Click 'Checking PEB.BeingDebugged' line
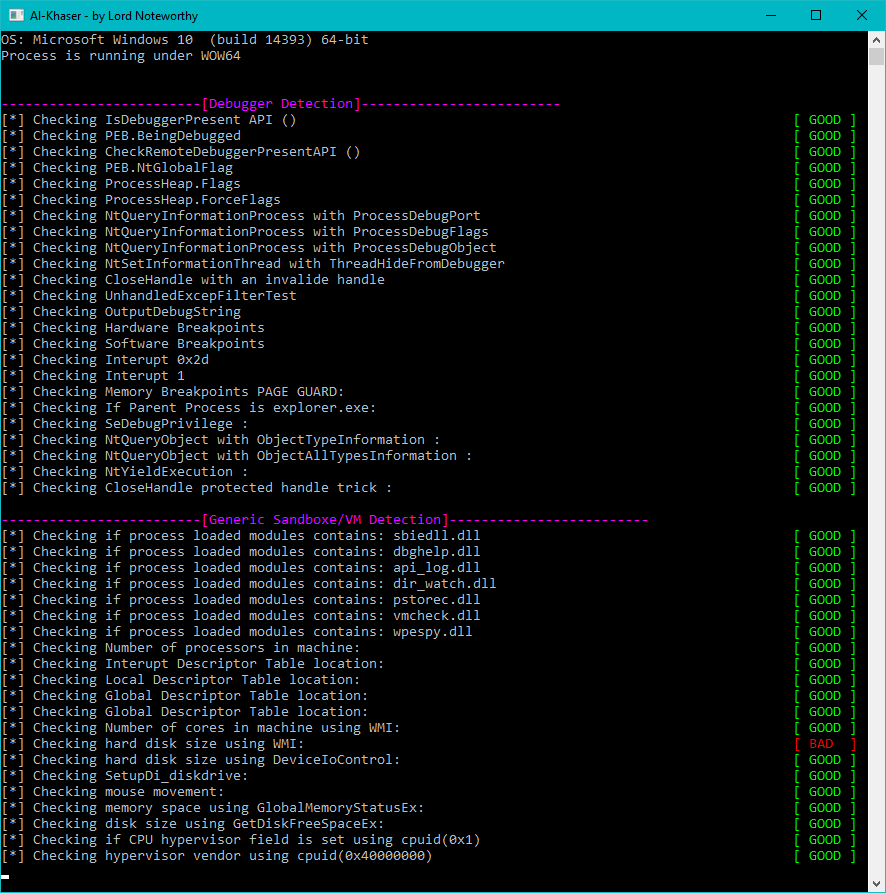 (121, 136)
